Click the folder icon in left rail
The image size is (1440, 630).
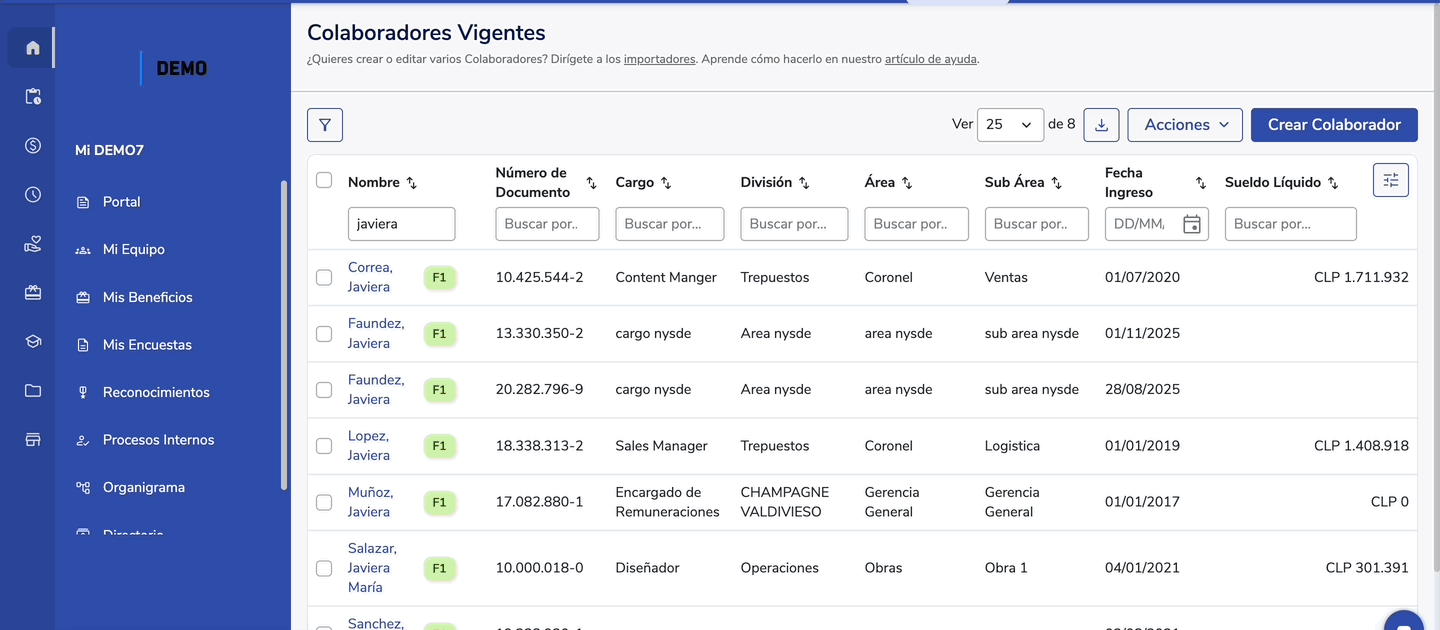click(33, 391)
